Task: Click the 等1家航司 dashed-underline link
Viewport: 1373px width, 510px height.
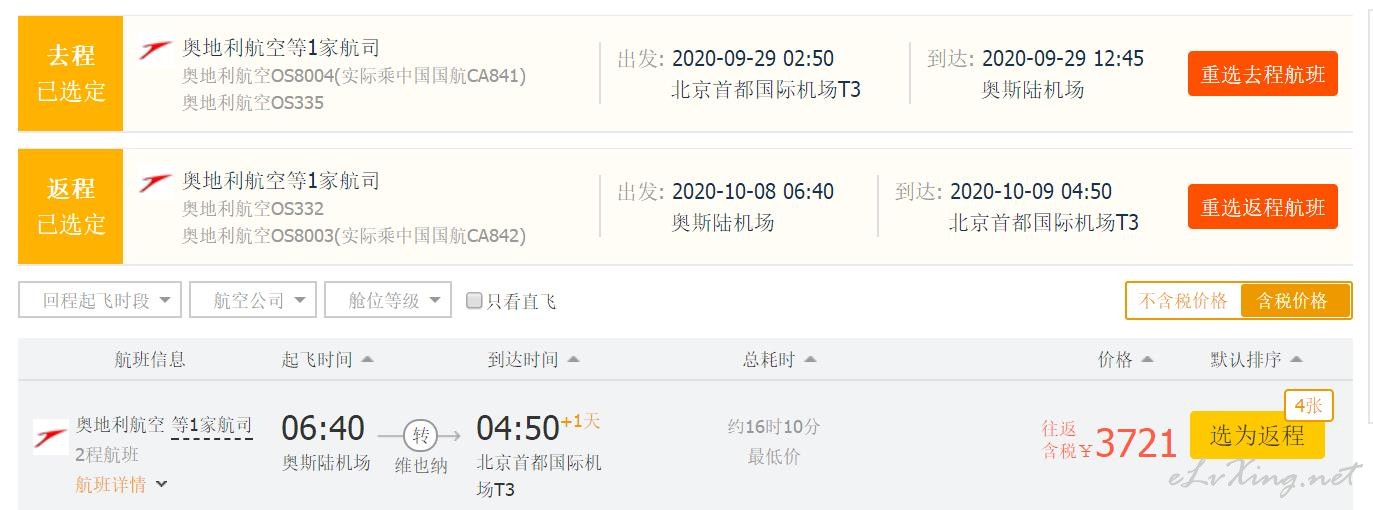Action: click(x=212, y=426)
